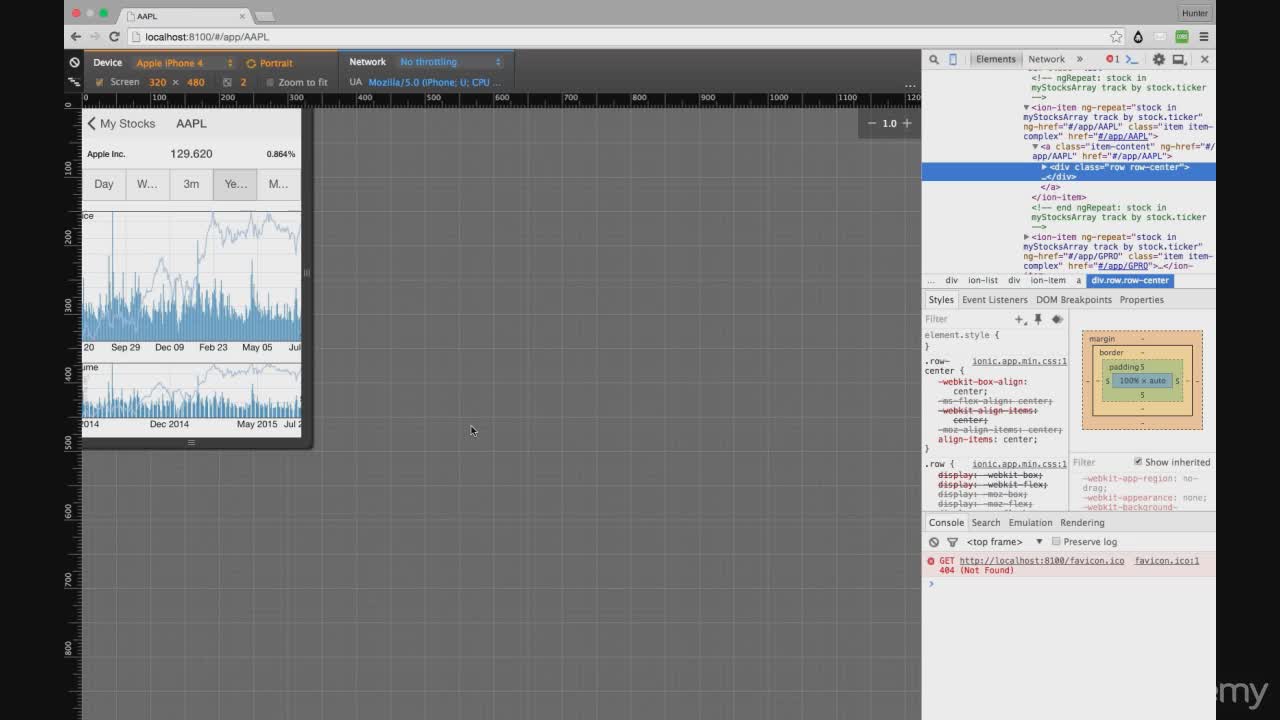Expand the div row row-center node
Image resolution: width=1280 pixels, height=720 pixels.
click(1044, 167)
